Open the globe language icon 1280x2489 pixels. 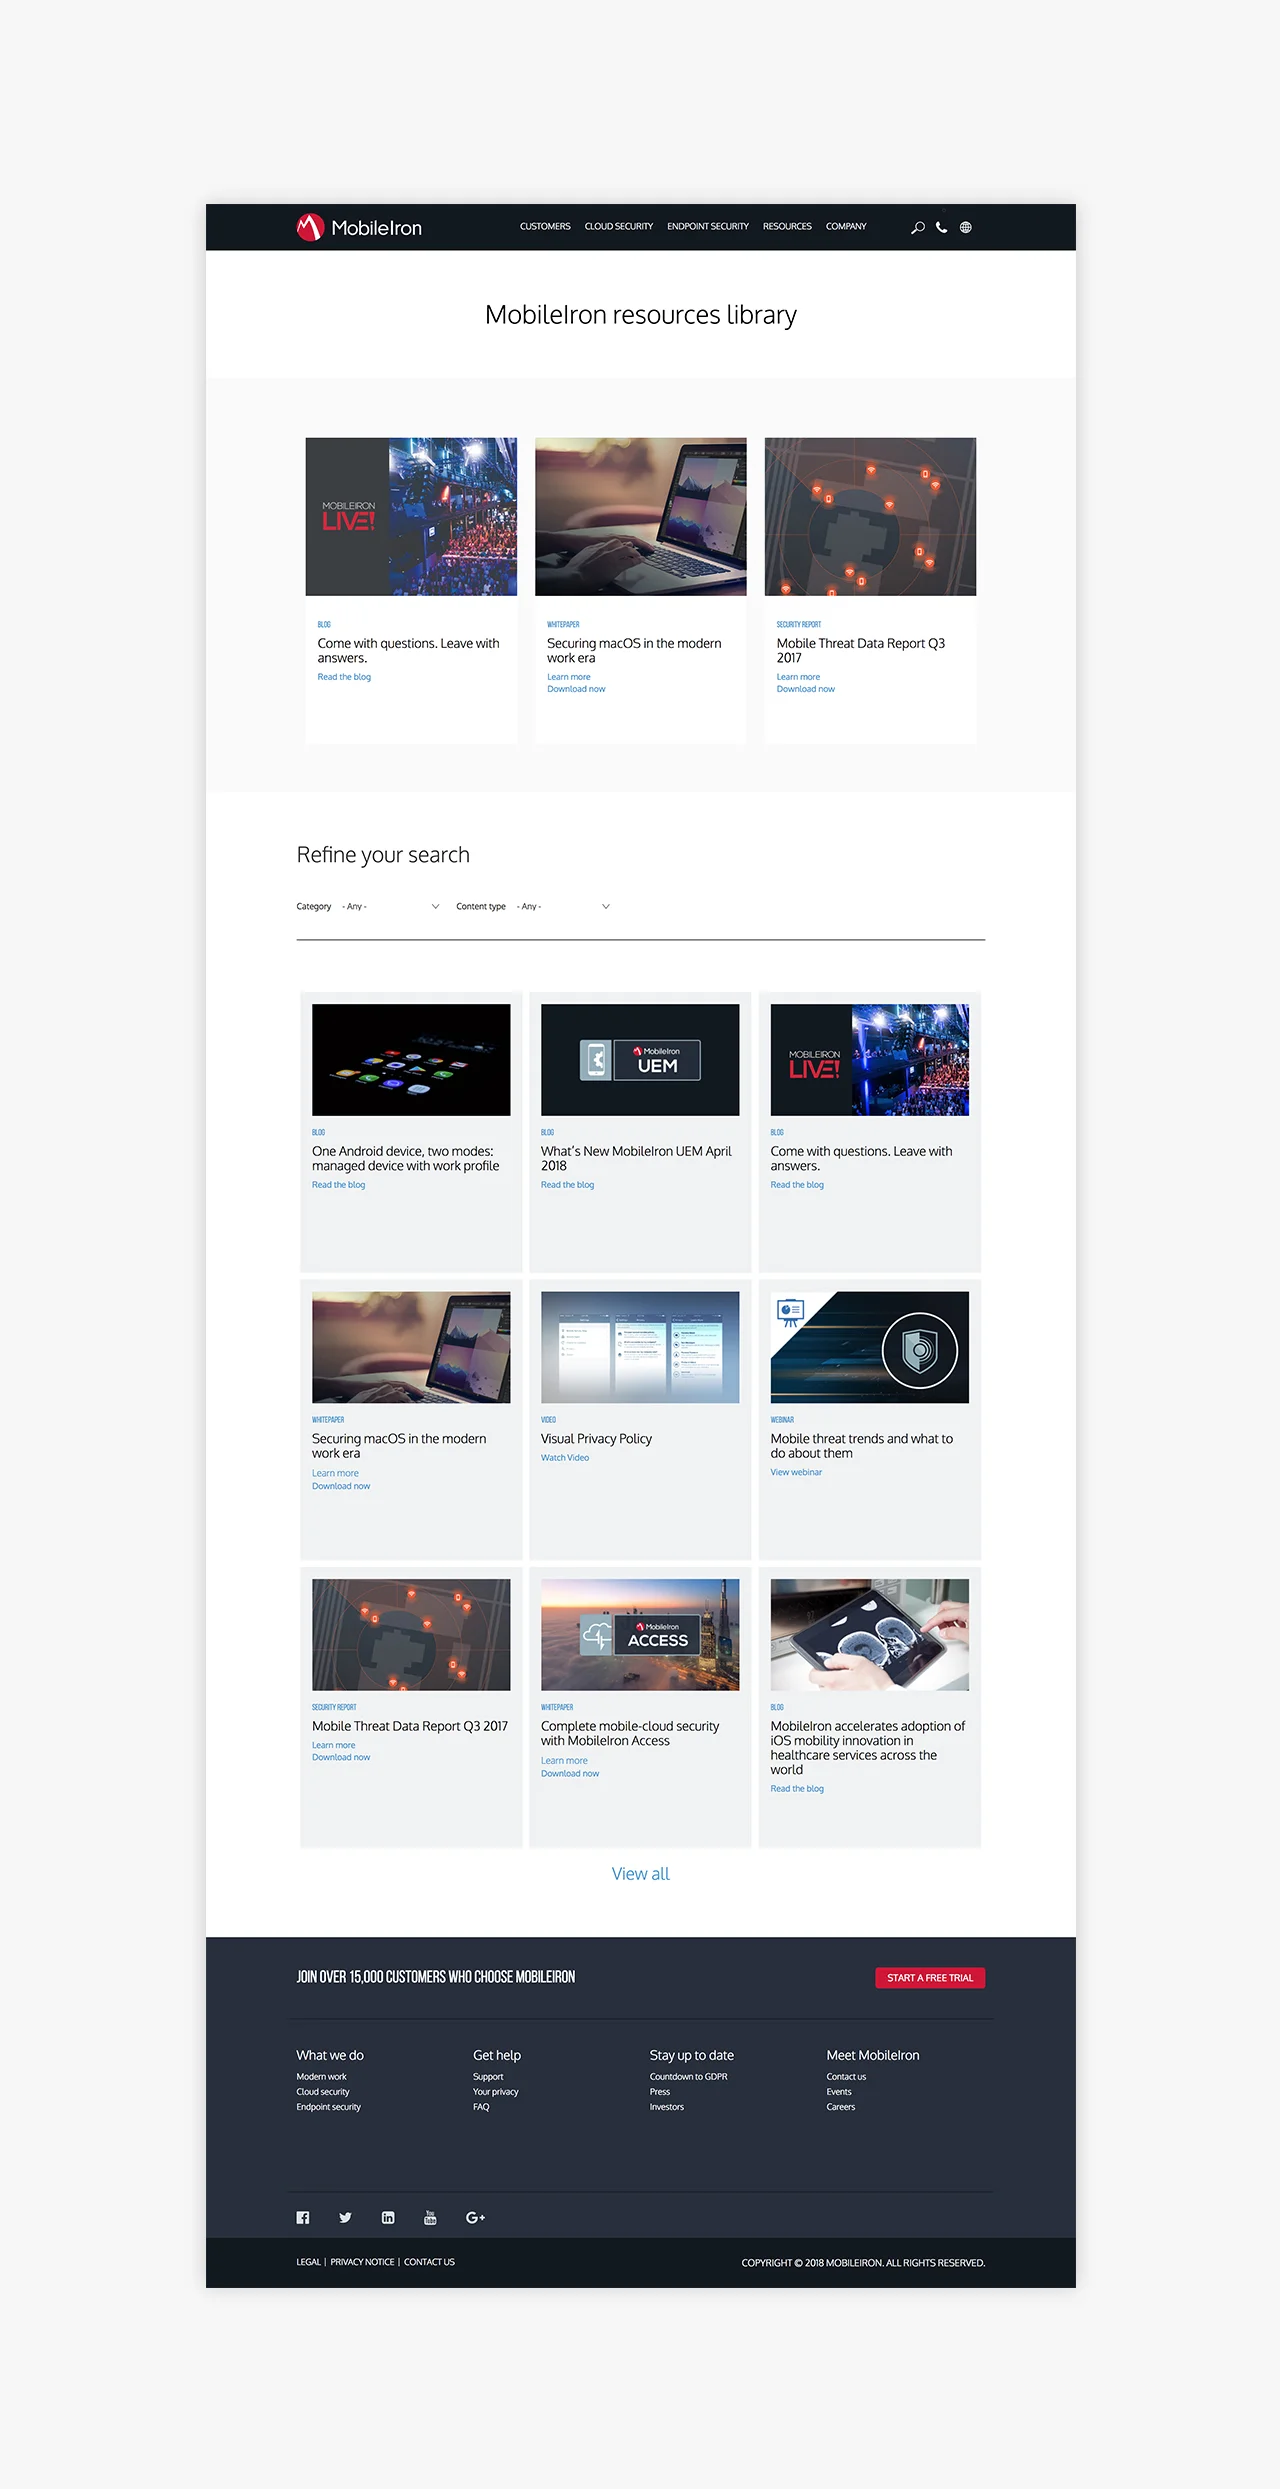tap(966, 227)
